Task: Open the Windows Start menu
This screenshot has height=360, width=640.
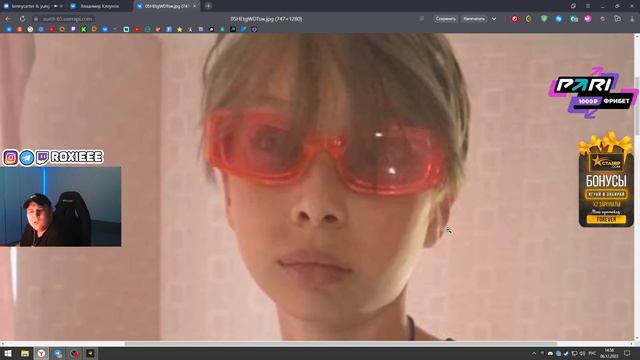Action: (x=8, y=353)
